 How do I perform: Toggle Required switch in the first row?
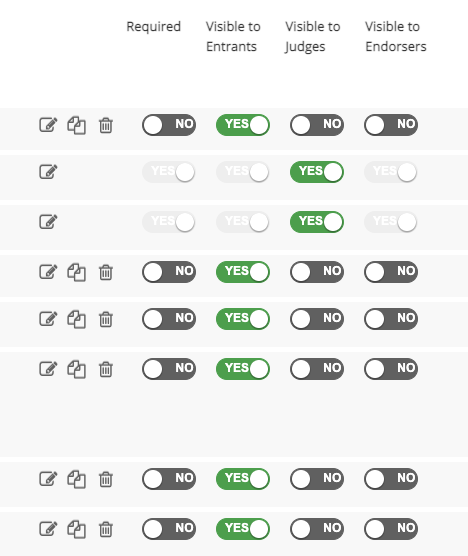tap(169, 125)
